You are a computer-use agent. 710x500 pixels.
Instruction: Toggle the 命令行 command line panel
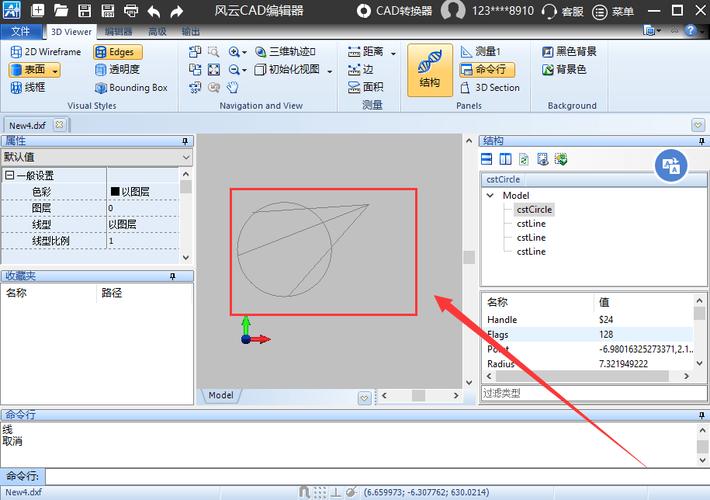[487, 69]
